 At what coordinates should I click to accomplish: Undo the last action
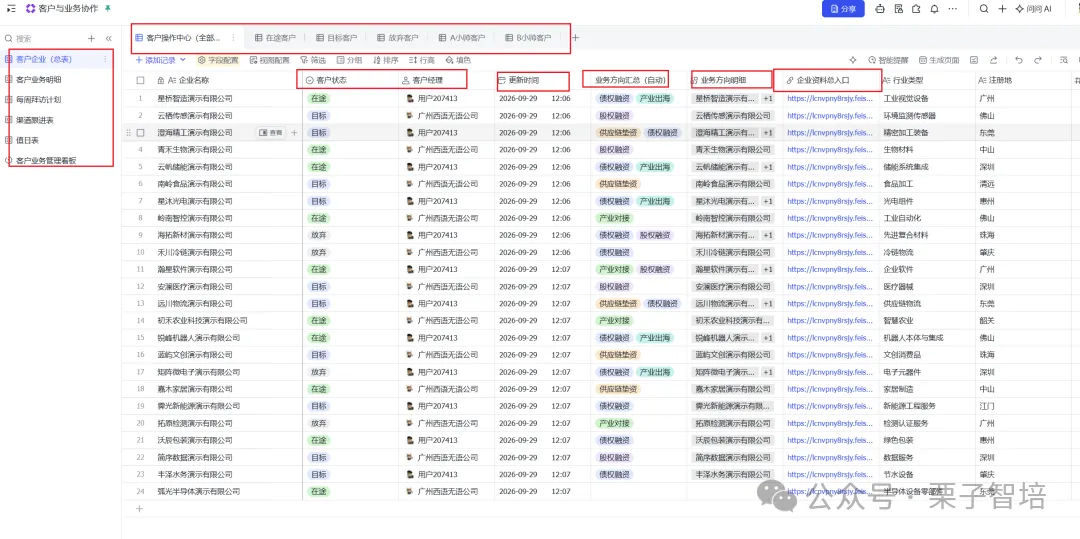[x=1019, y=60]
